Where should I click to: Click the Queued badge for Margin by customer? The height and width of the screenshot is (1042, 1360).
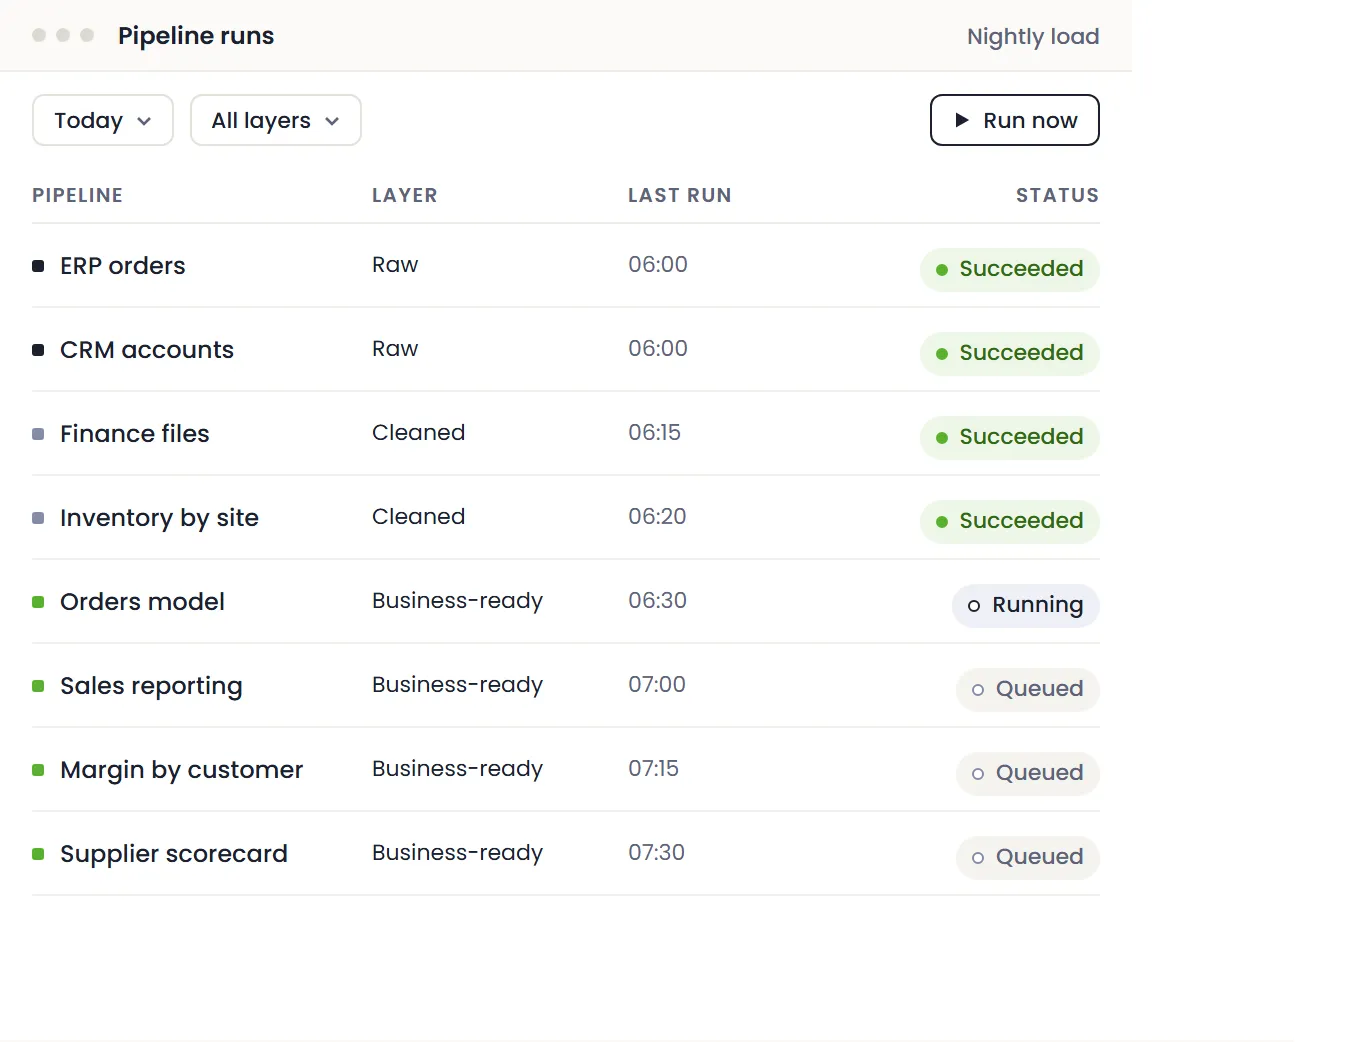point(1027,773)
